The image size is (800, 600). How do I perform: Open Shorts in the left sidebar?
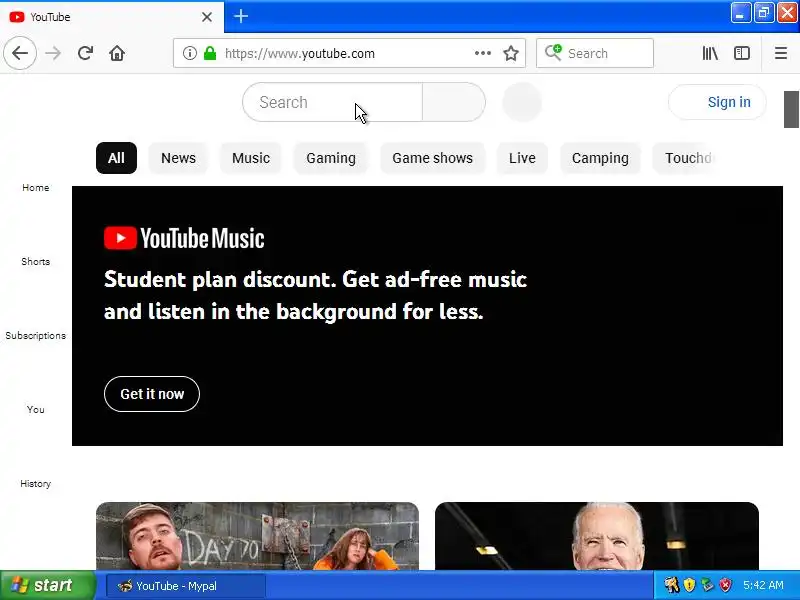tap(36, 262)
